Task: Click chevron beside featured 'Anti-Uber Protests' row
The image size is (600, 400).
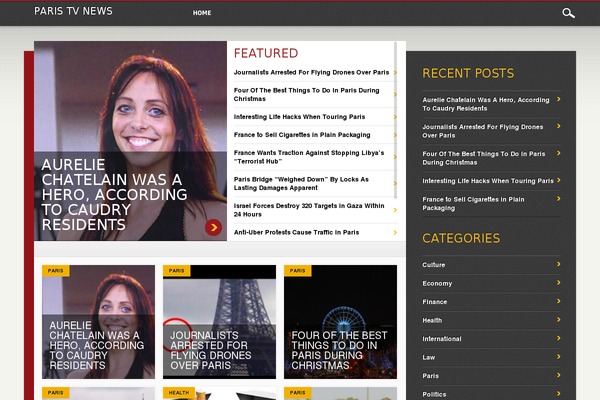Action: pyautogui.click(x=395, y=232)
